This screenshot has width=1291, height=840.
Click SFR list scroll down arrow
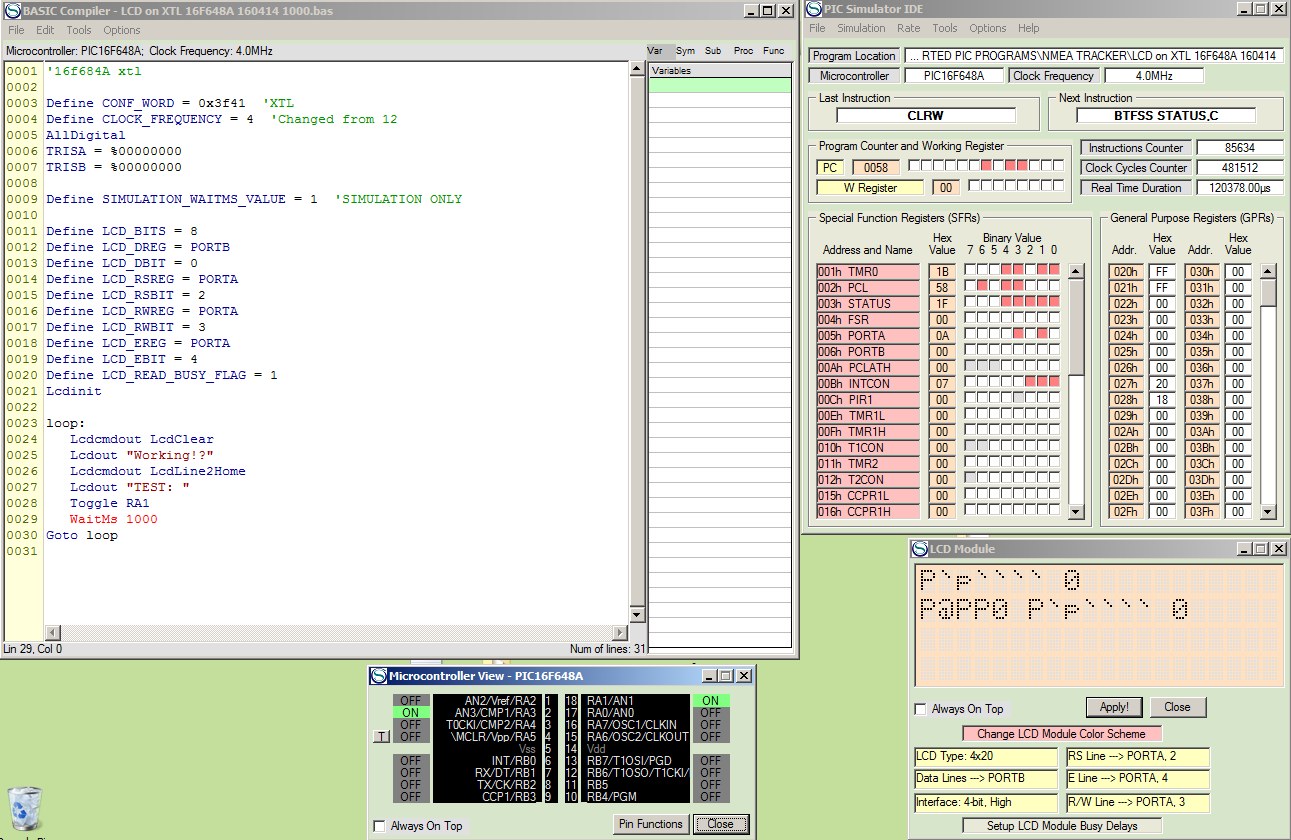pyautogui.click(x=1076, y=512)
